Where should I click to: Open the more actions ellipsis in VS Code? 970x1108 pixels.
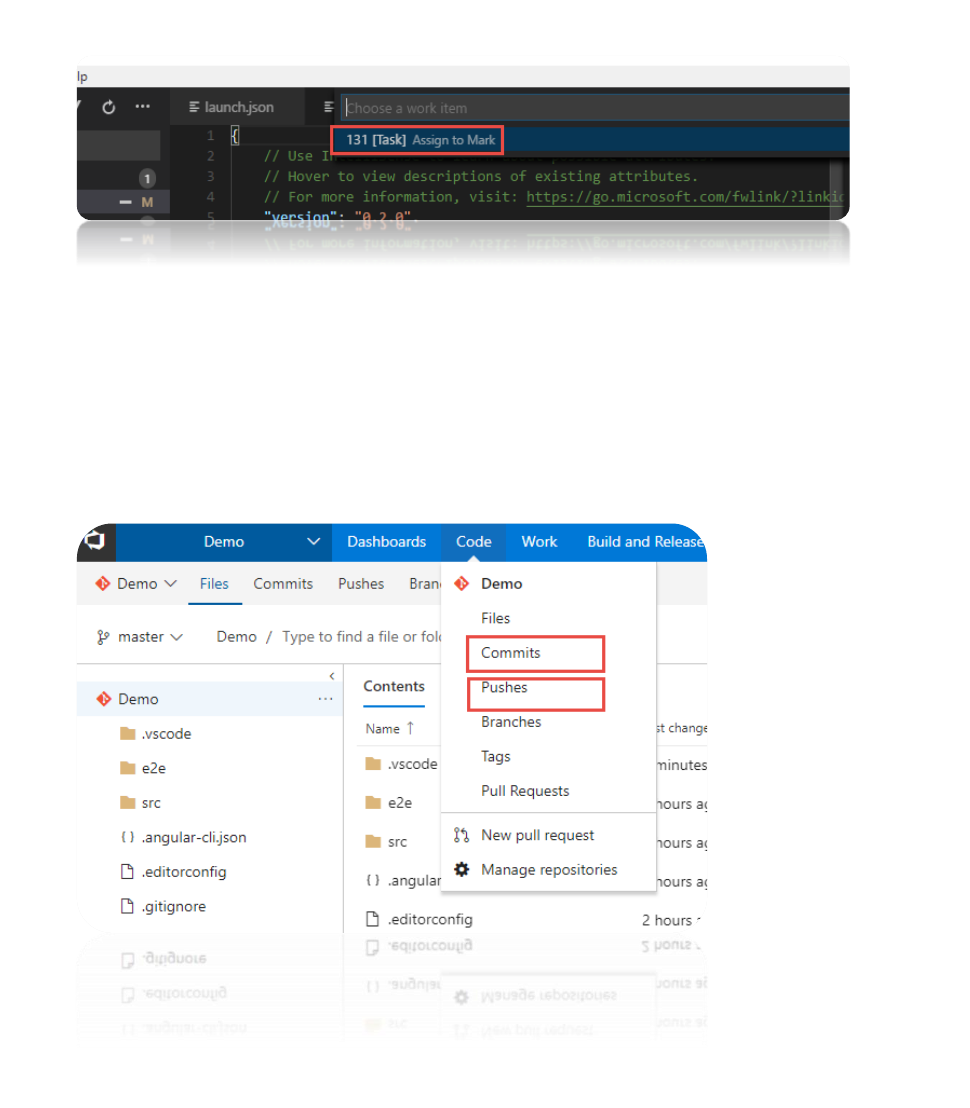point(143,107)
